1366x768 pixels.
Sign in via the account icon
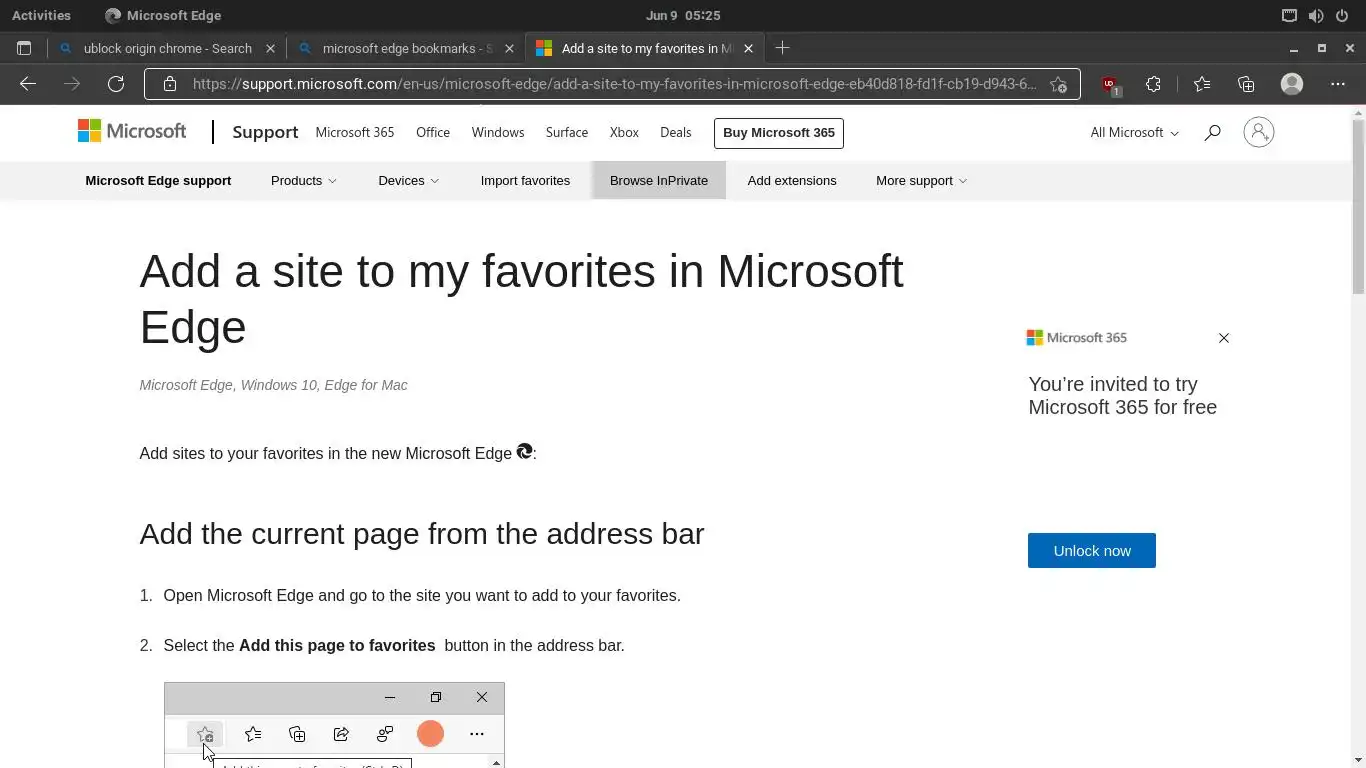coord(1259,132)
